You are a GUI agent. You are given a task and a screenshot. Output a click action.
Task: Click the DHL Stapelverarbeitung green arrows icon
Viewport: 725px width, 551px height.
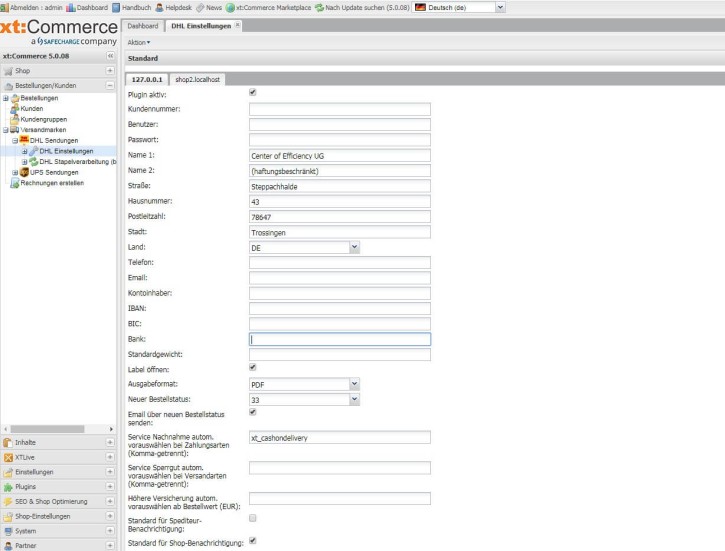click(x=34, y=162)
